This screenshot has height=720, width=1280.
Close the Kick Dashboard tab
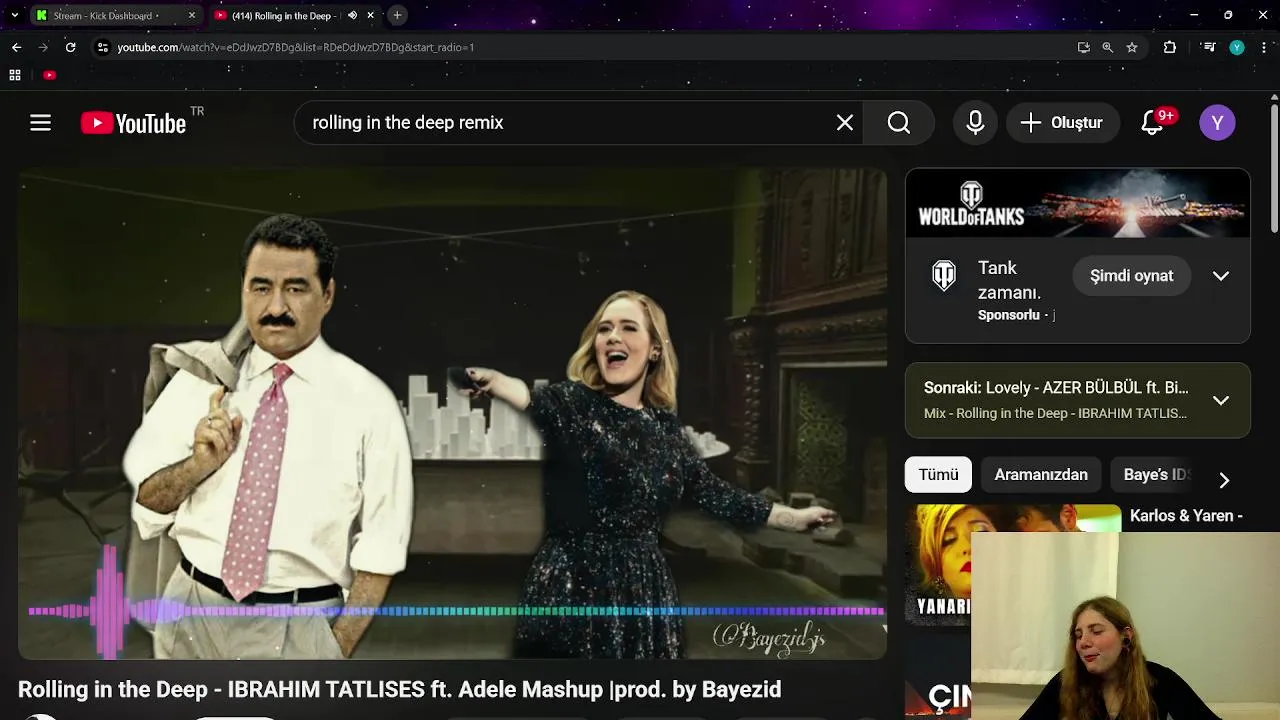(x=191, y=16)
